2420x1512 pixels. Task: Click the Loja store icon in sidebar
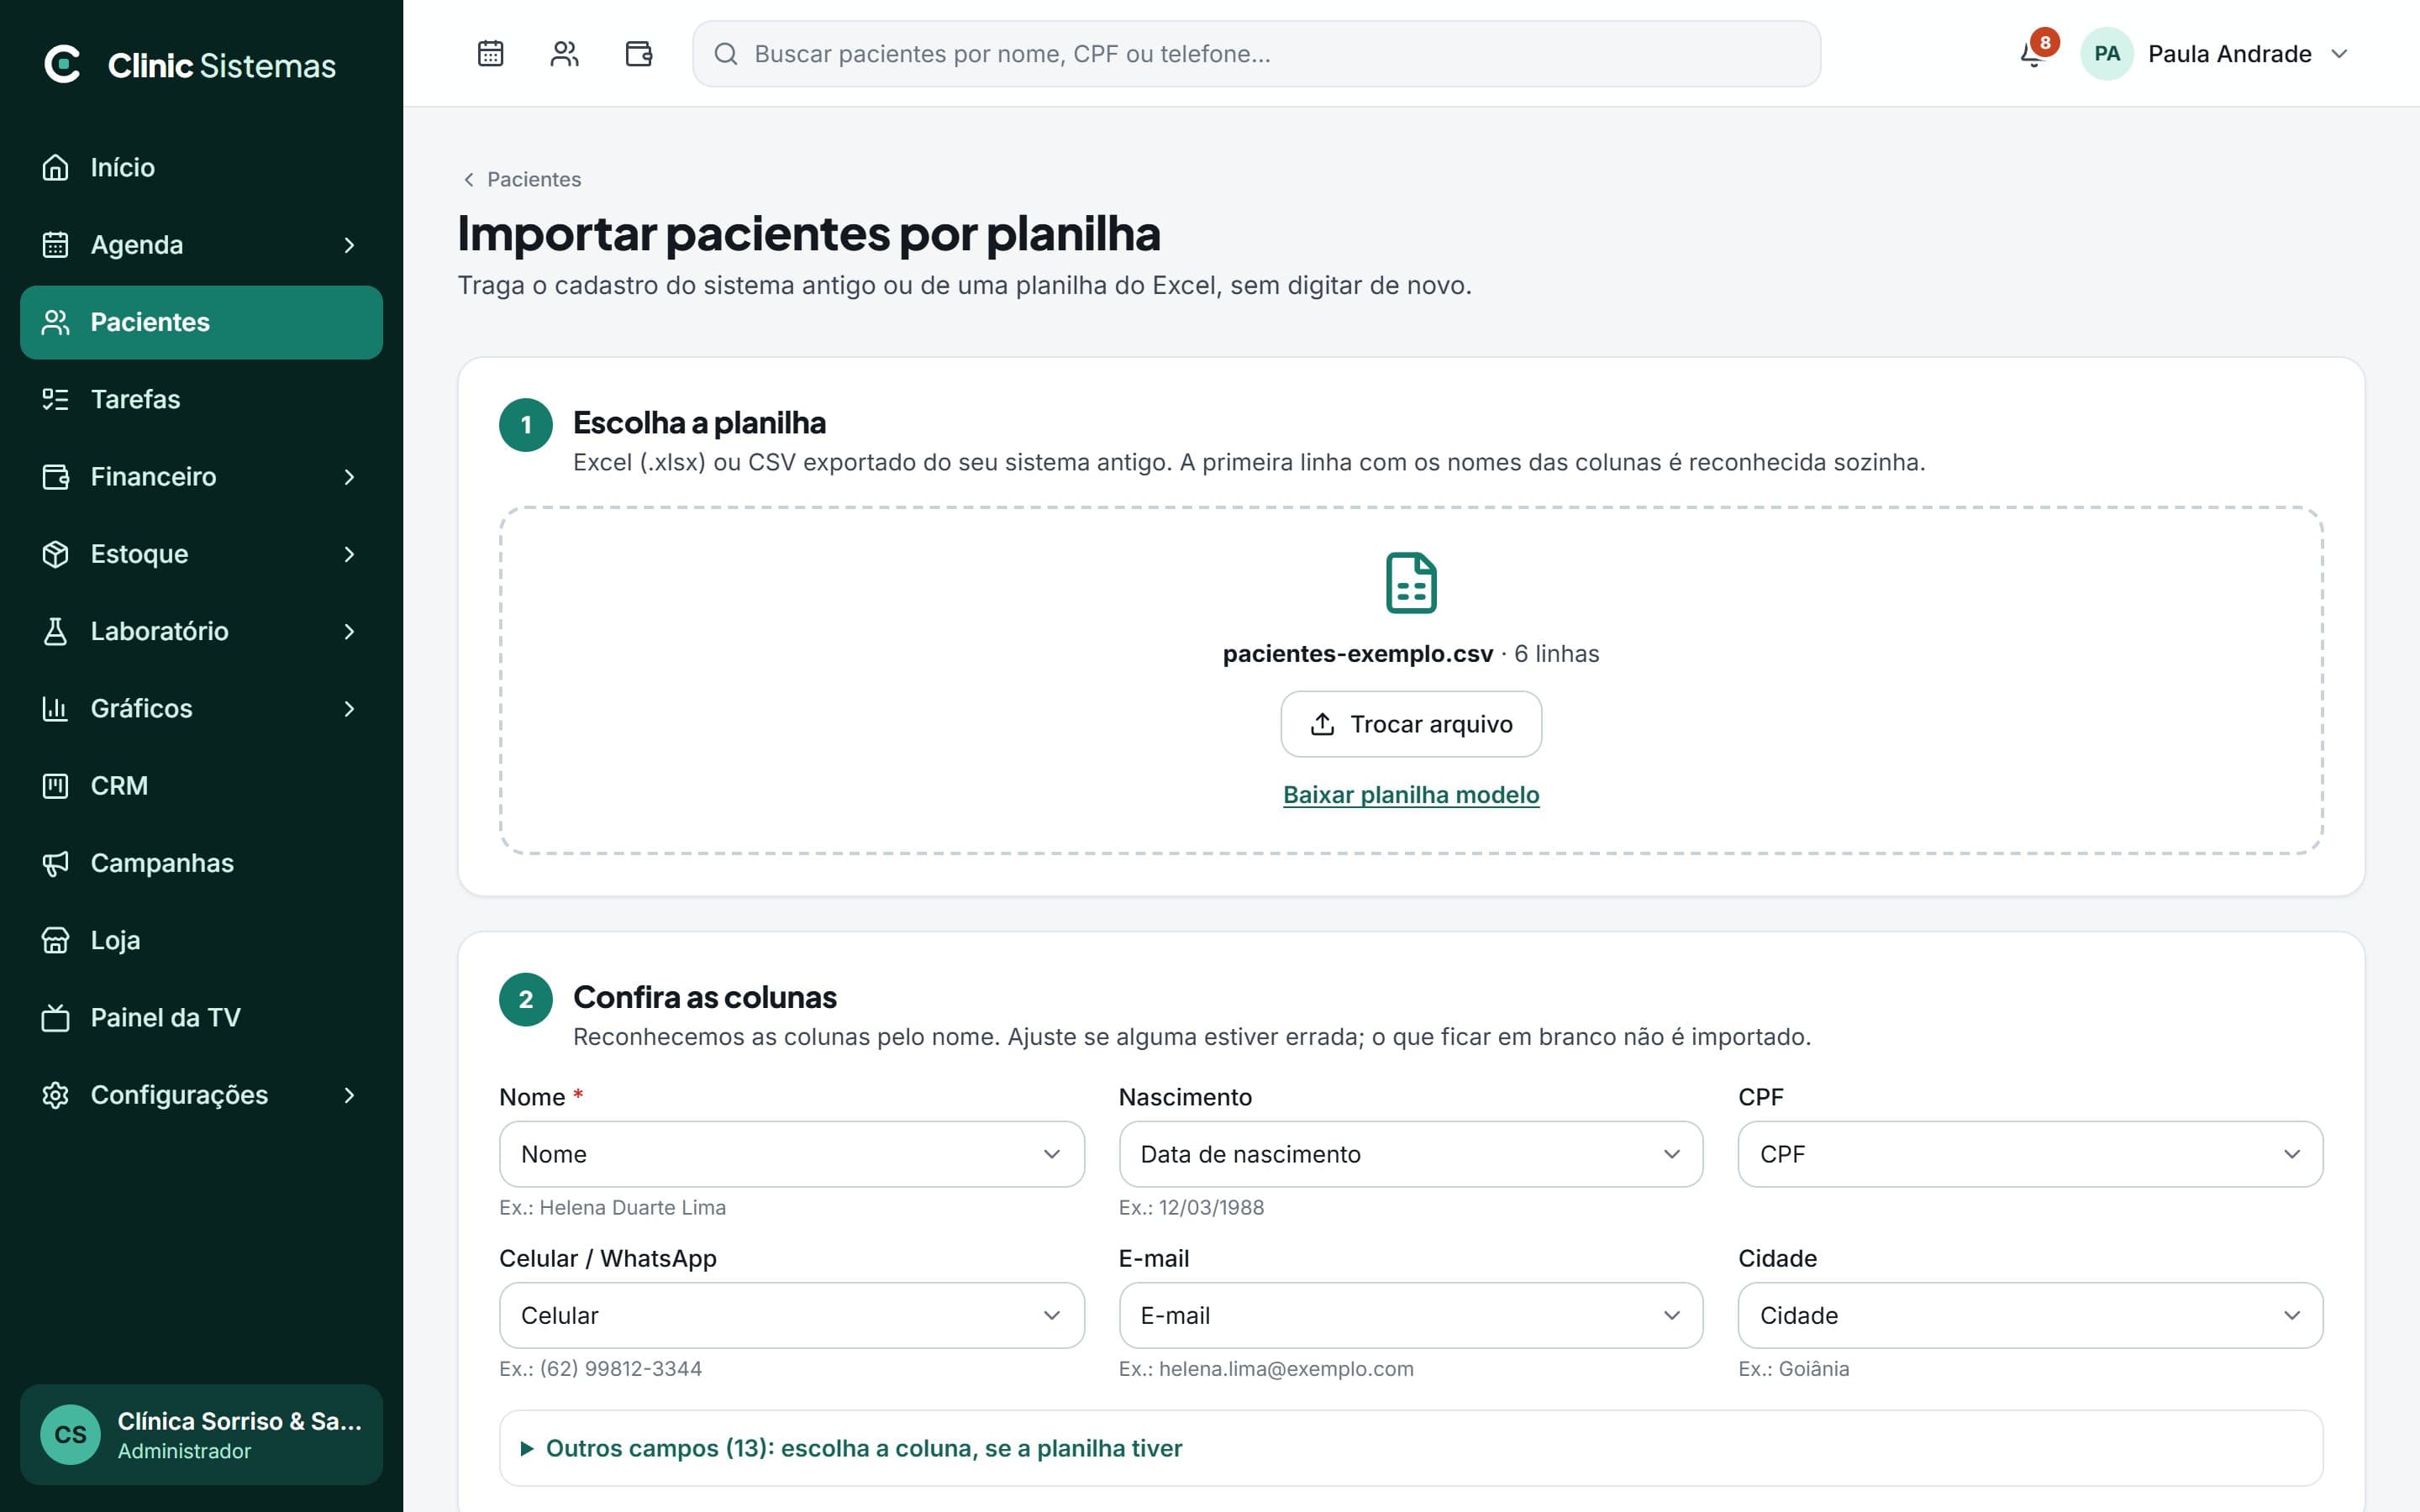(x=56, y=940)
